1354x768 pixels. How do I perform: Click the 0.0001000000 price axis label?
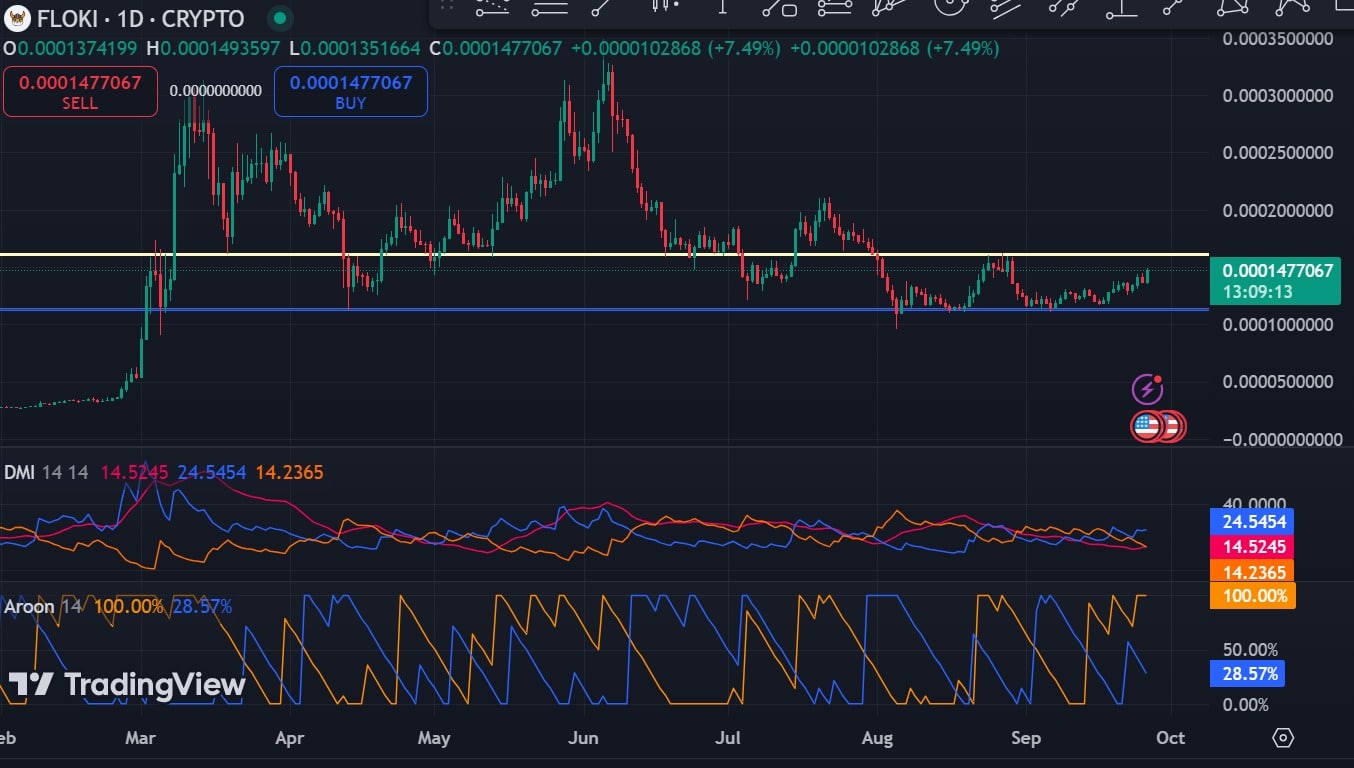point(1278,325)
